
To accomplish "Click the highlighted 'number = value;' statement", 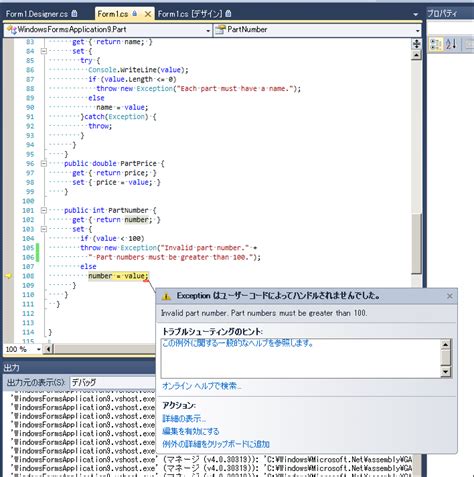I will pos(118,276).
